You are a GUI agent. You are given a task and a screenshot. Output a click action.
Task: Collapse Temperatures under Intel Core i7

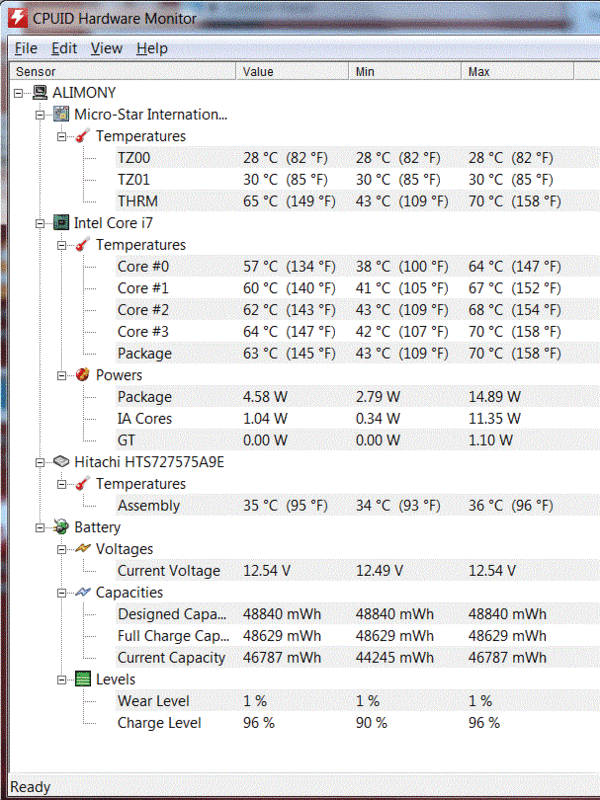61,245
